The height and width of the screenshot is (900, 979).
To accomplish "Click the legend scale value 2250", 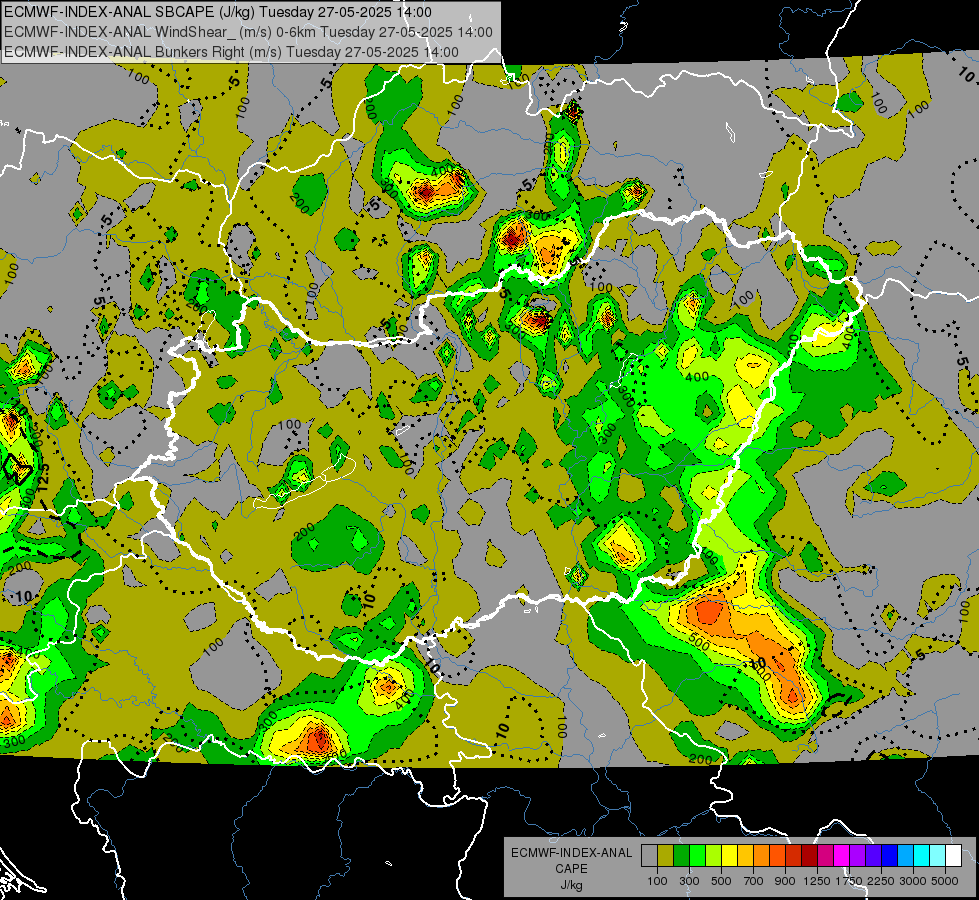I will click(x=881, y=881).
